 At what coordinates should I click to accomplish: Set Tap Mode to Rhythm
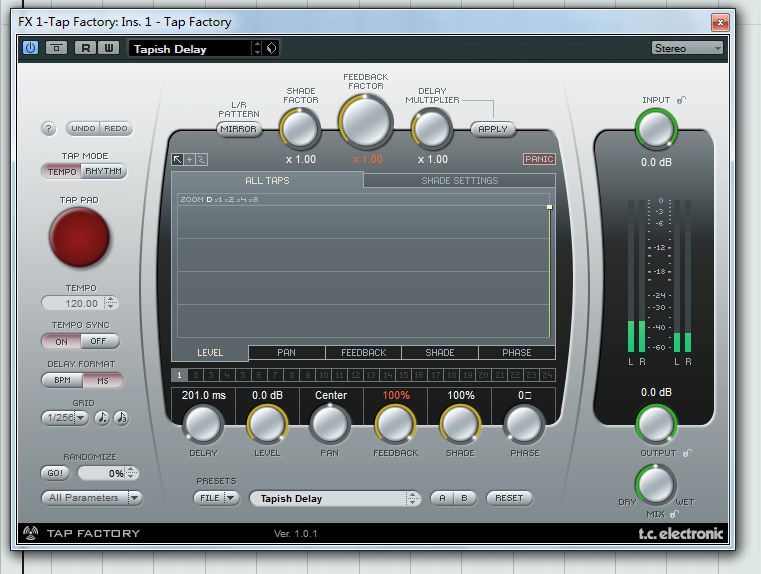[x=103, y=171]
